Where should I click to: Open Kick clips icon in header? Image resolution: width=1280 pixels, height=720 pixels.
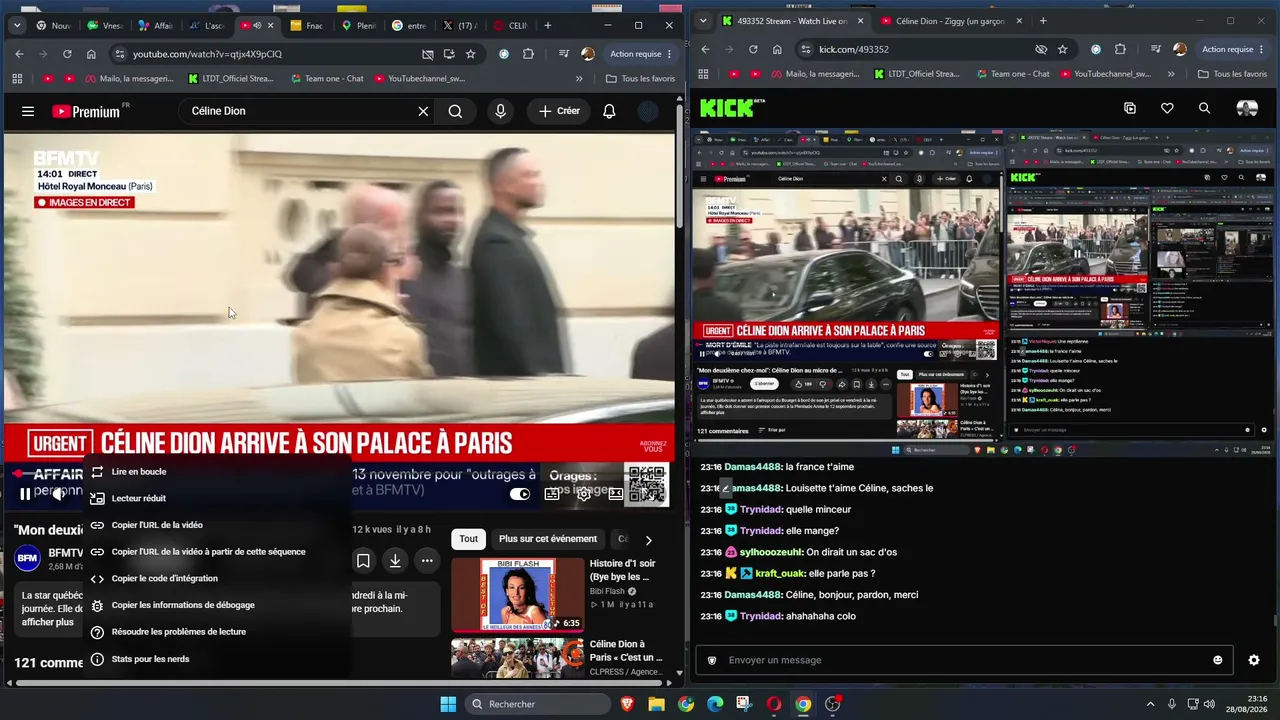pos(1130,108)
